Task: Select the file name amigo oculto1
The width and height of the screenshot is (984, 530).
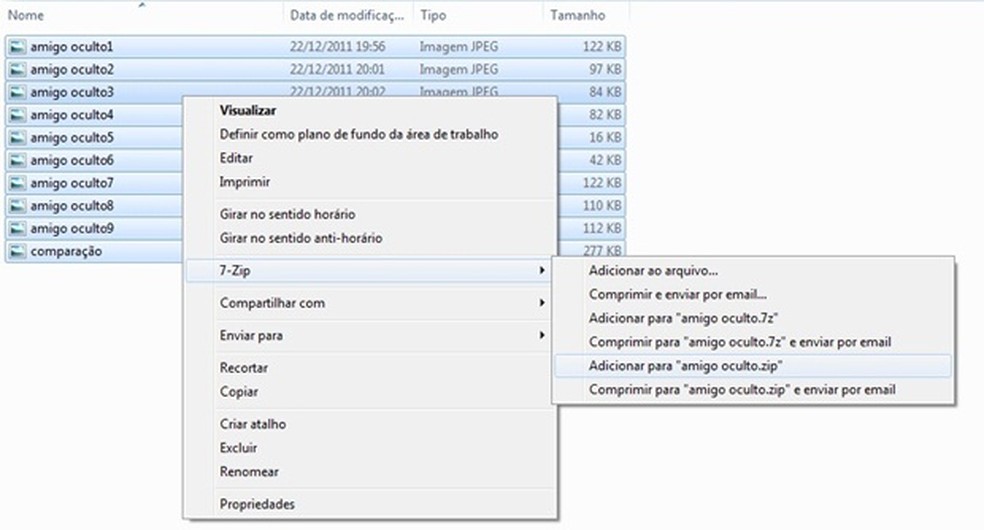Action: (72, 46)
